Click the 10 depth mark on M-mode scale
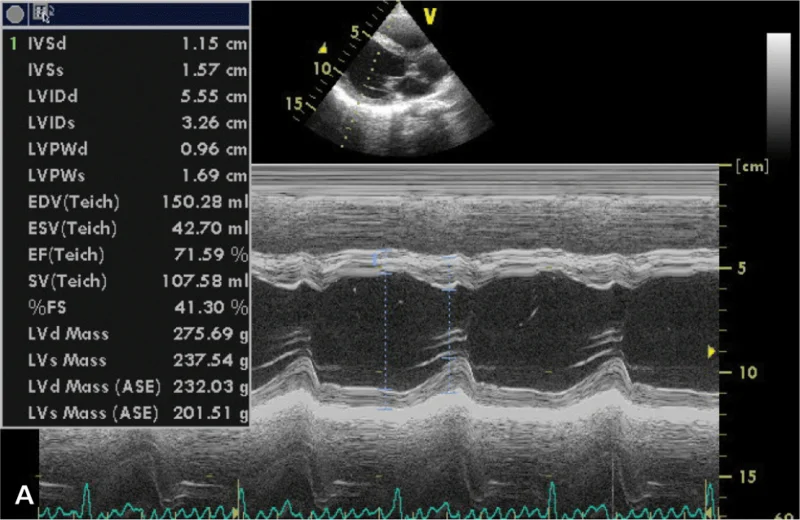This screenshot has width=800, height=520. (x=748, y=373)
